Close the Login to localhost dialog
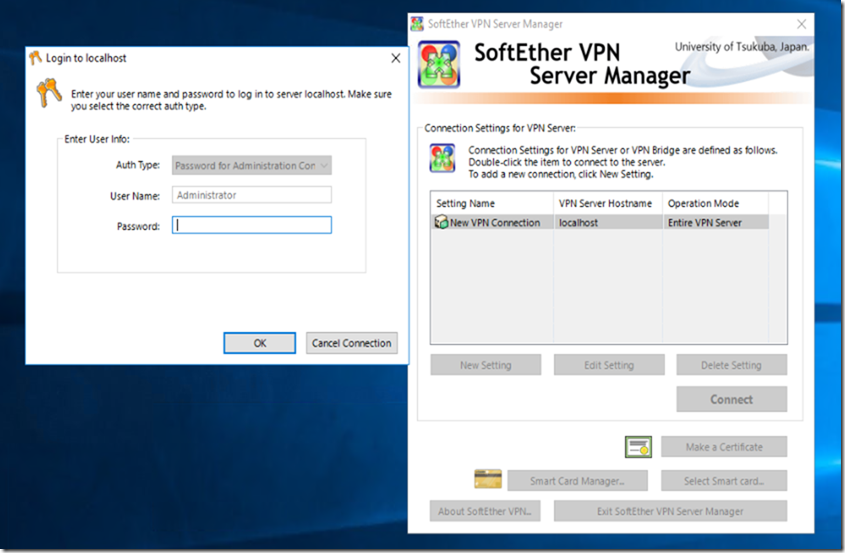Viewport: 845px width, 553px height. [x=395, y=58]
